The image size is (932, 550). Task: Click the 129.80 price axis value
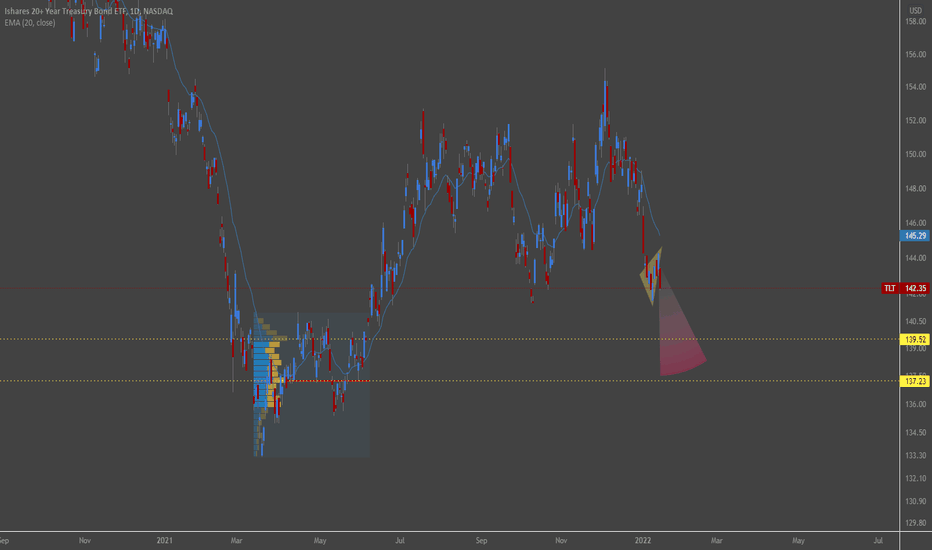coord(915,523)
